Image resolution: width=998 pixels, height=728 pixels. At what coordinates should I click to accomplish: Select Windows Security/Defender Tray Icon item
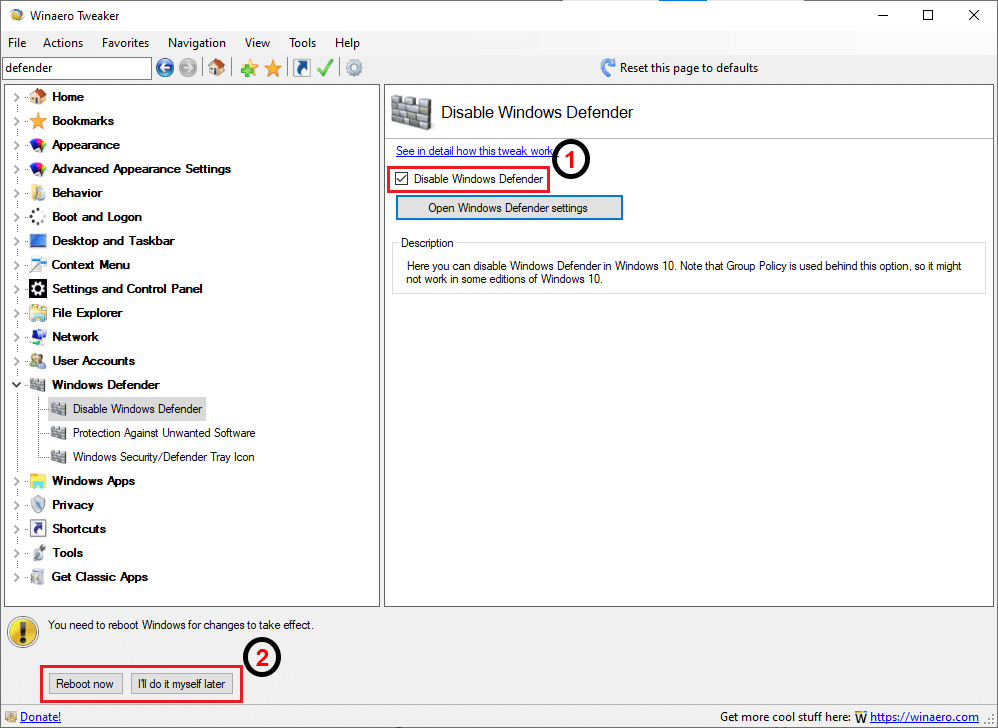pyautogui.click(x=164, y=457)
